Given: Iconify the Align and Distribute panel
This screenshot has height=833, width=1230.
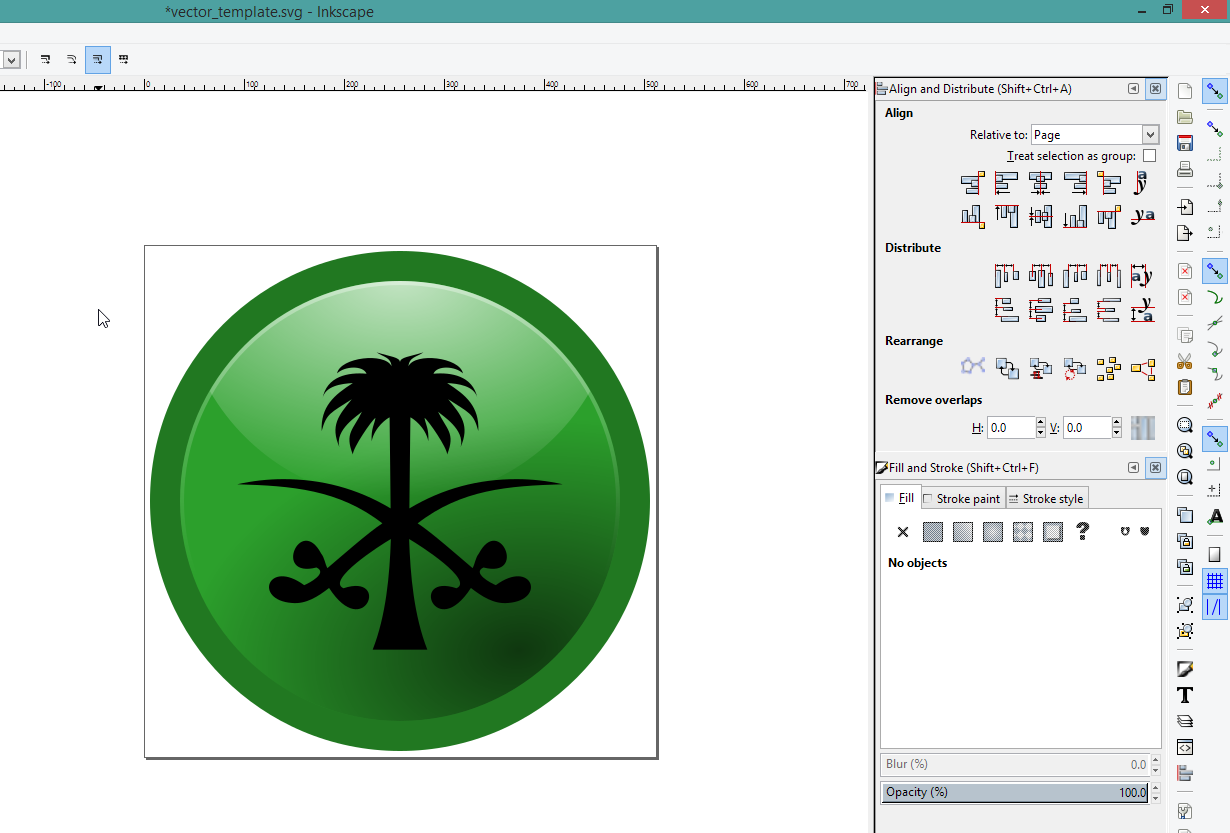Looking at the screenshot, I should (1133, 89).
